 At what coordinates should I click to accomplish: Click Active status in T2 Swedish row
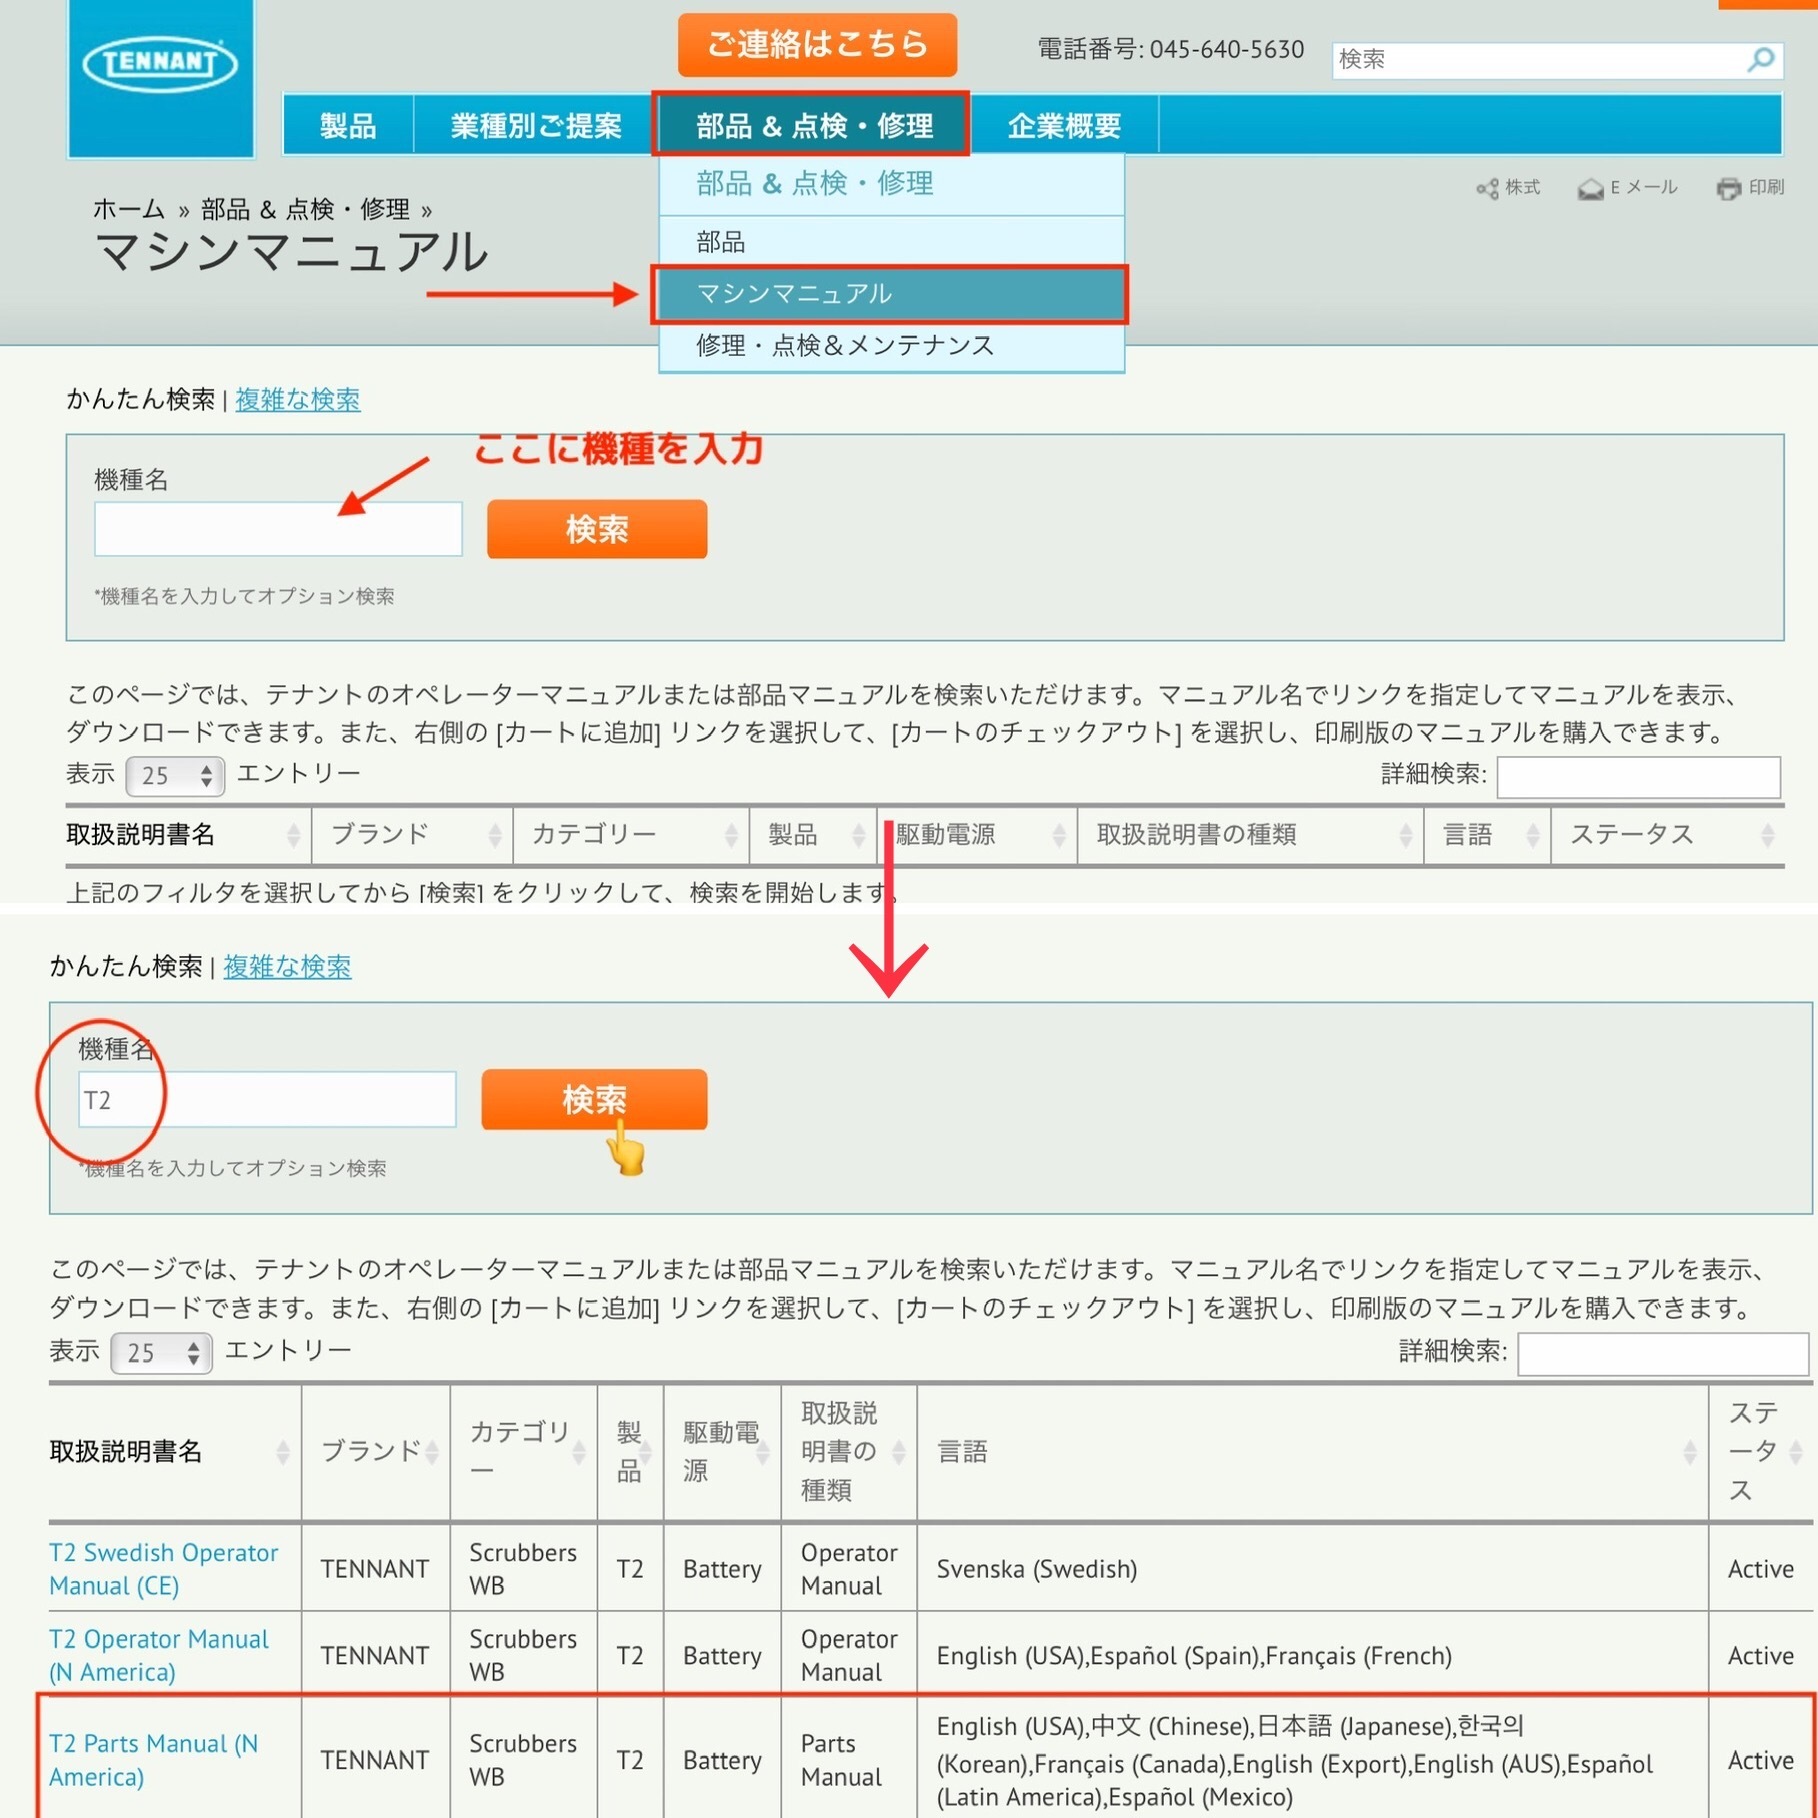[x=1760, y=1569]
